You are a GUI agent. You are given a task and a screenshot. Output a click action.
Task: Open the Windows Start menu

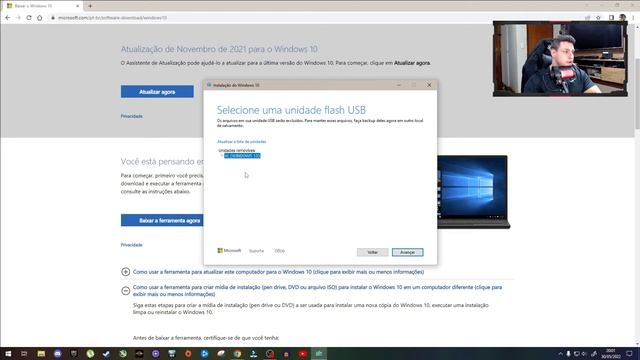[8, 353]
